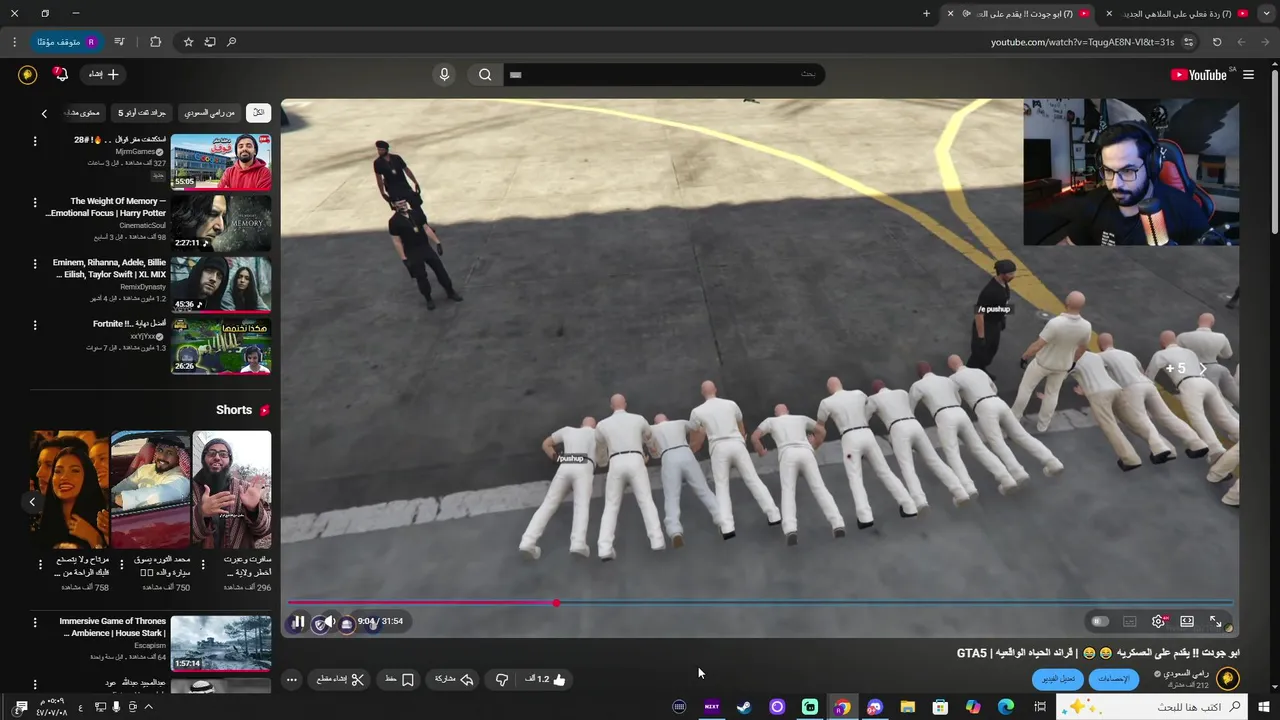Share the video (مشاركة)
This screenshot has width=1280, height=720.
pyautogui.click(x=454, y=680)
